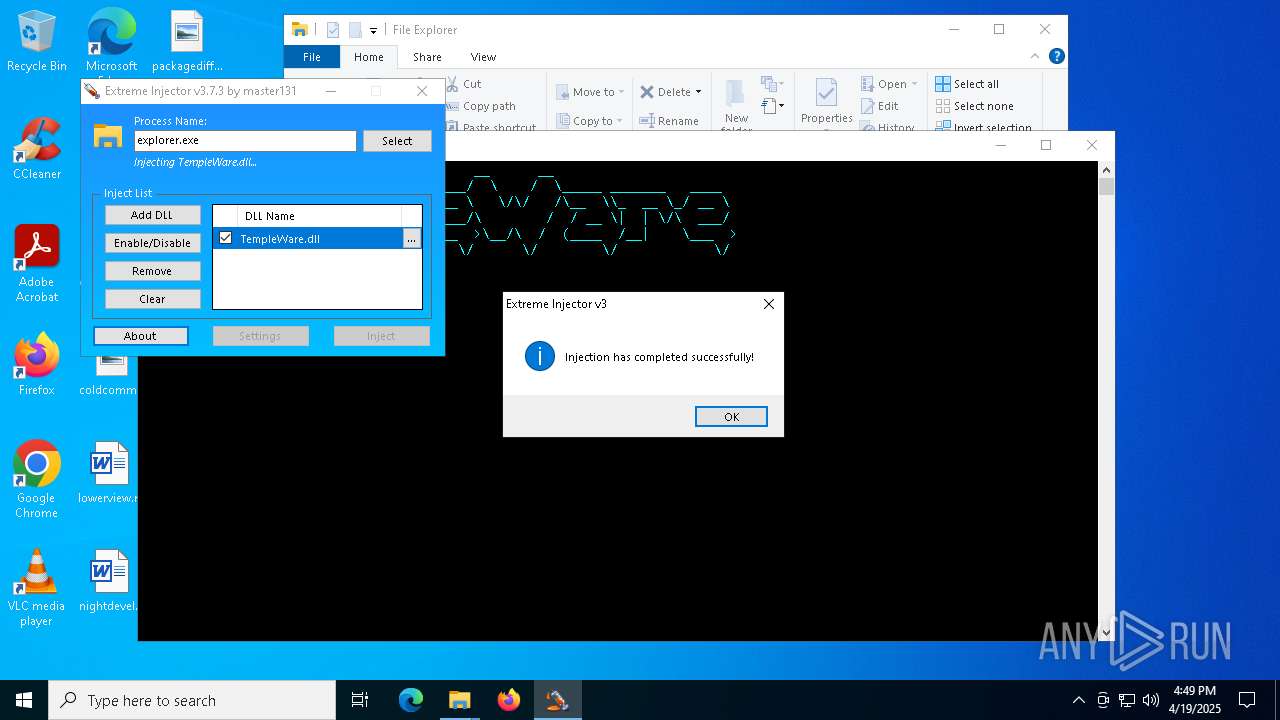Click Extreme Injector icon in taskbar
The width and height of the screenshot is (1280, 720).
click(x=557, y=700)
